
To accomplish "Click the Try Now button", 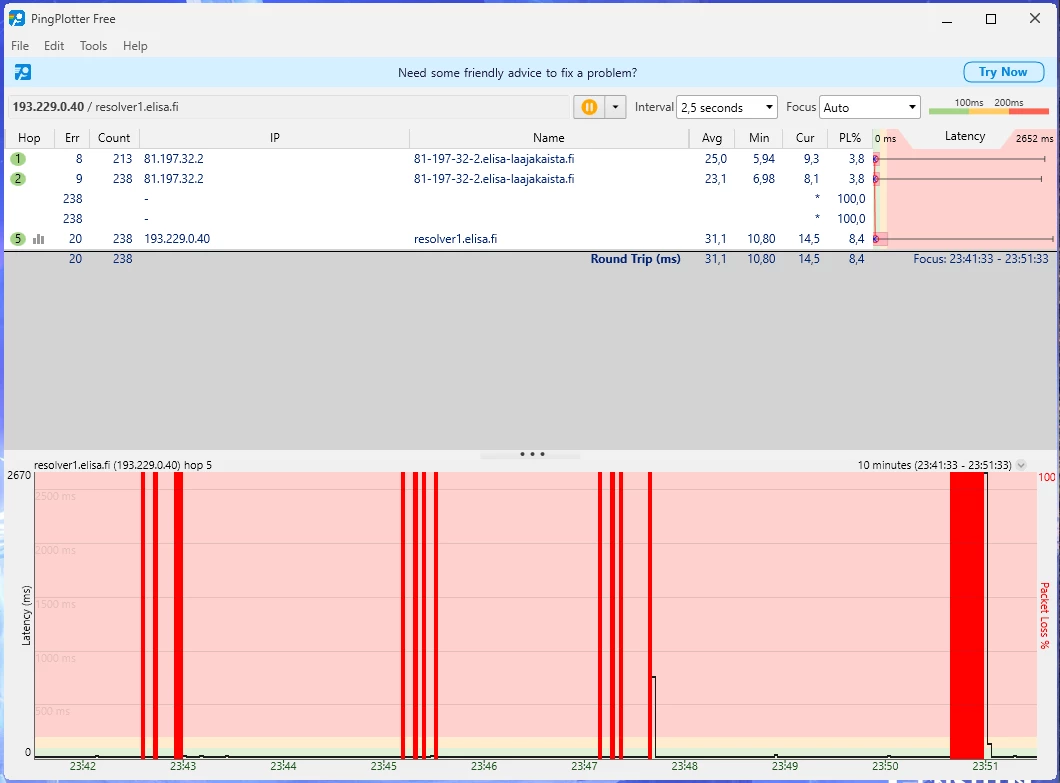I will click(x=1002, y=72).
